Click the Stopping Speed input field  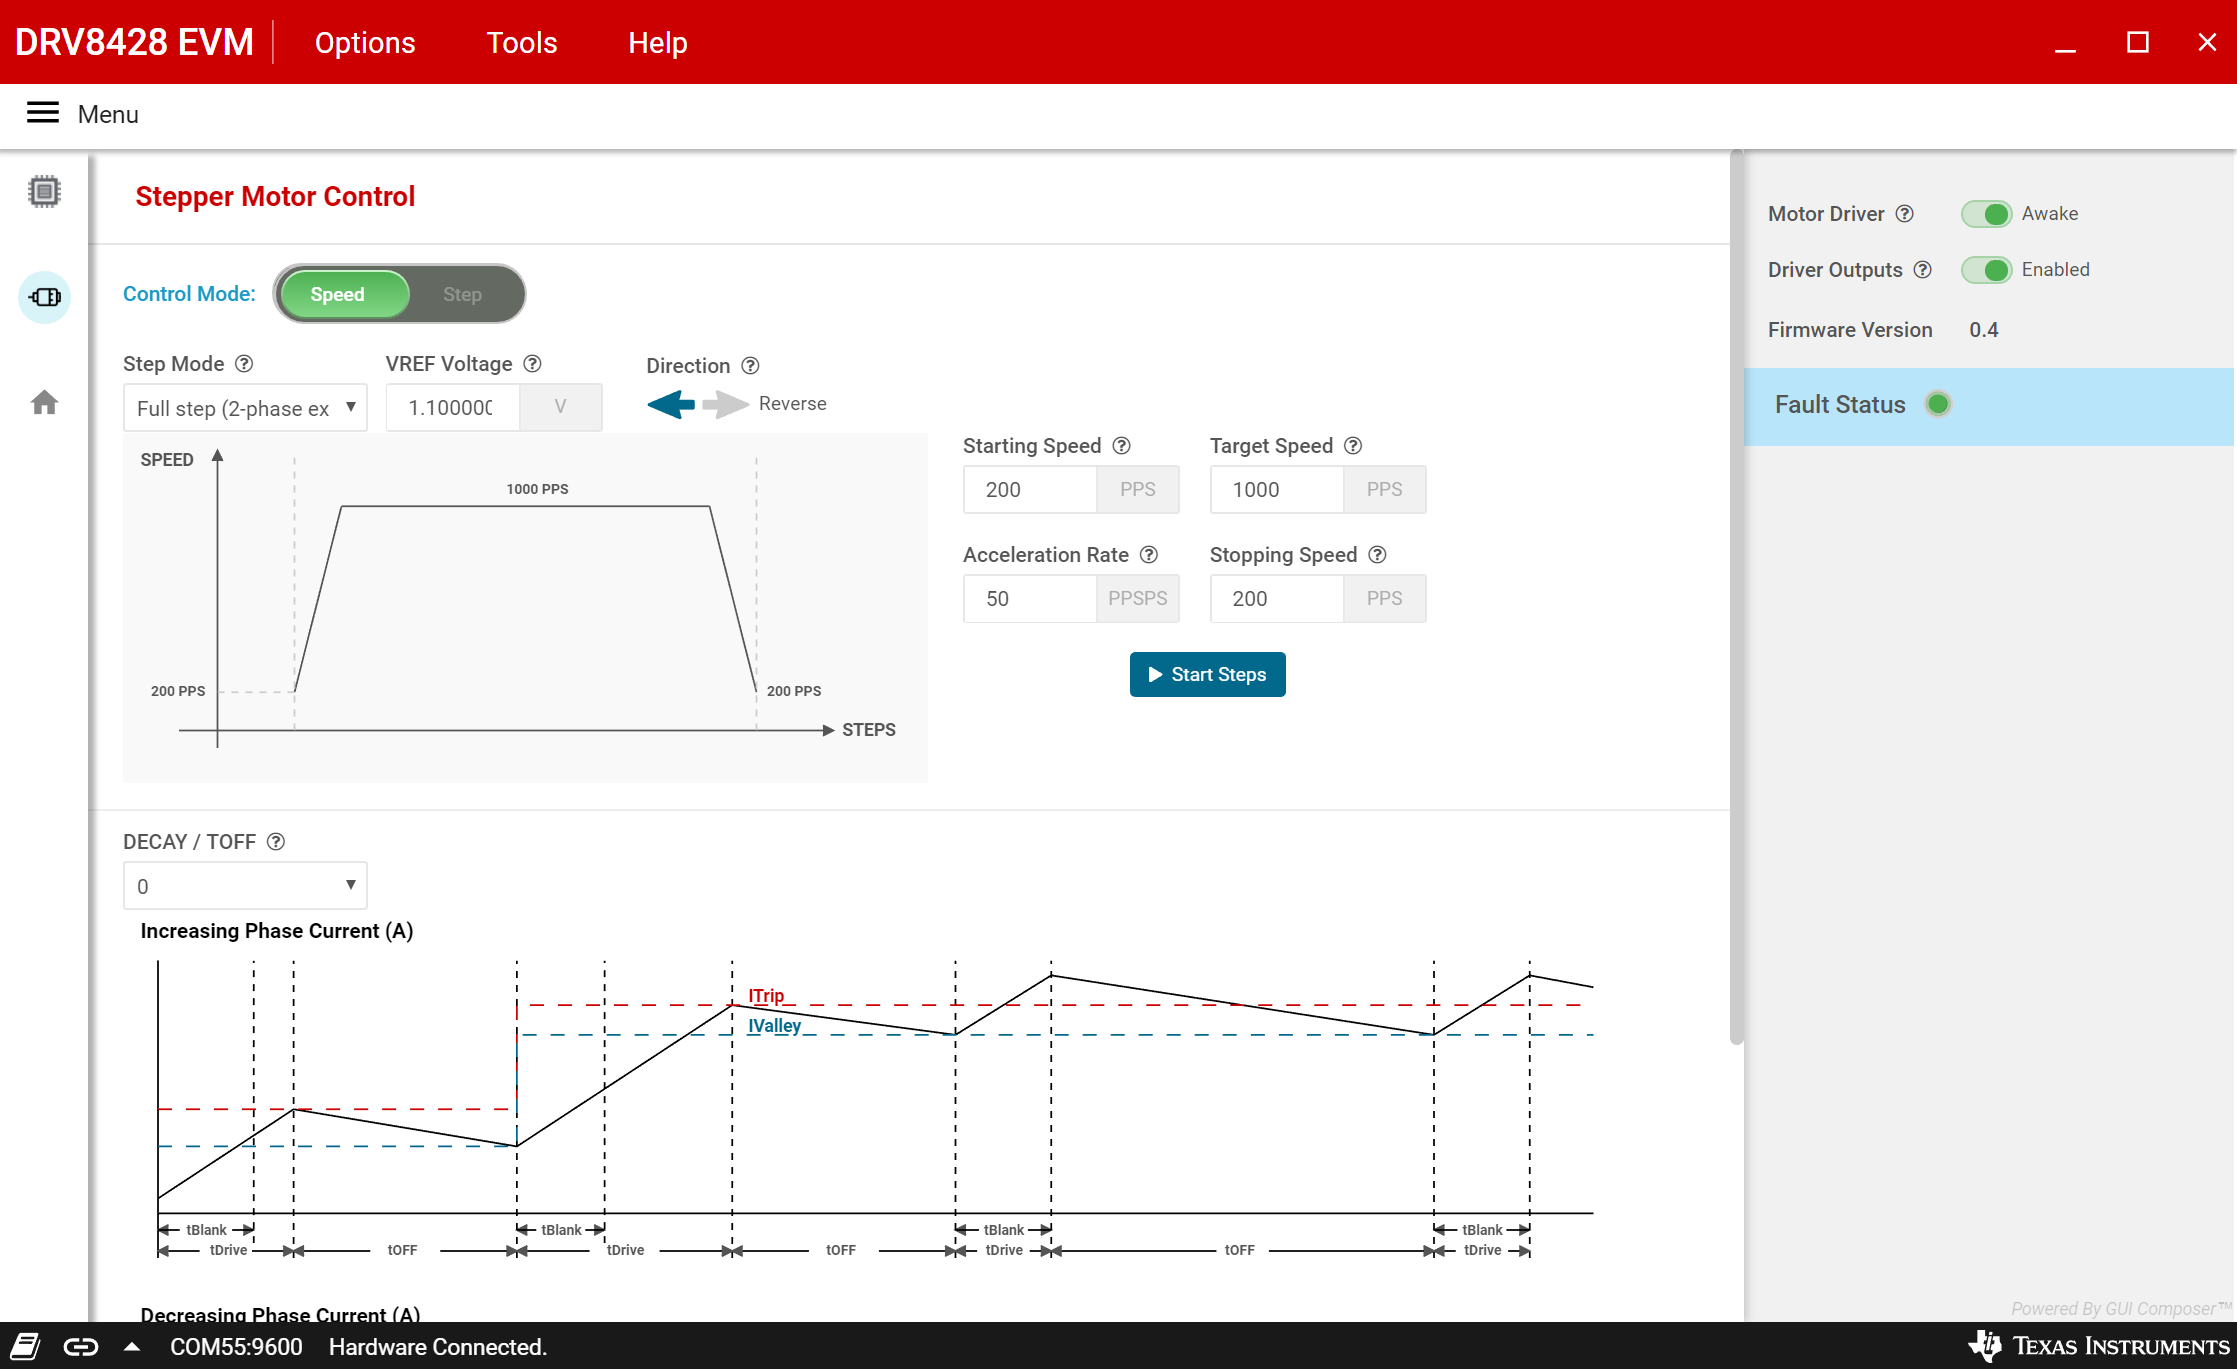tap(1276, 599)
